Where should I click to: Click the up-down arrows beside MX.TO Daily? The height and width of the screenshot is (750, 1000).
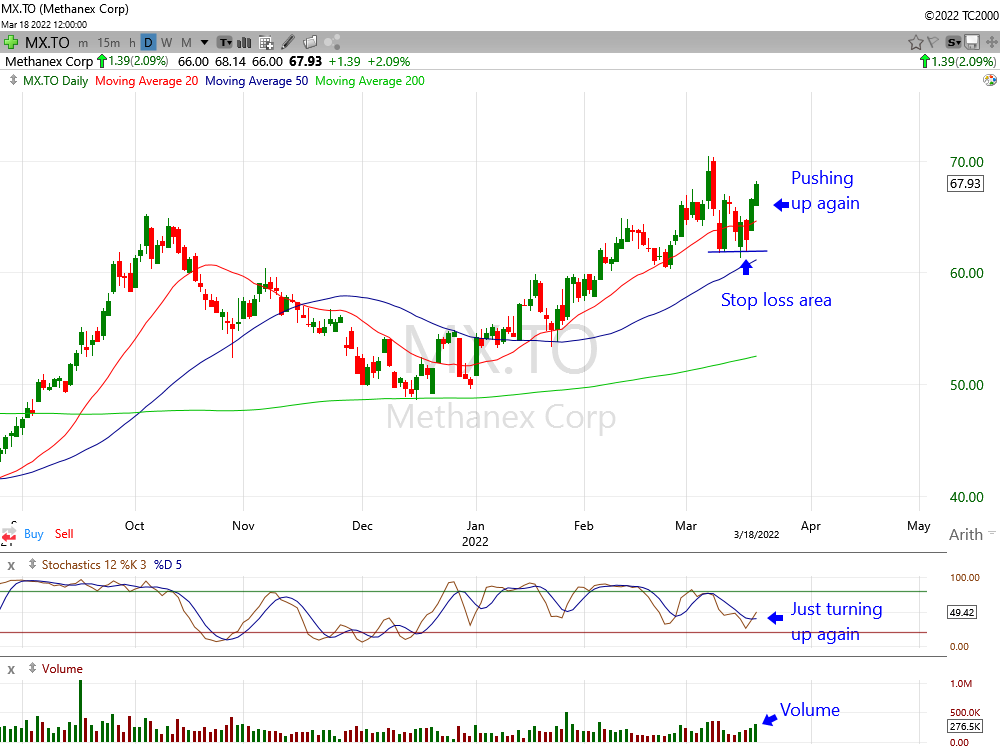13,80
